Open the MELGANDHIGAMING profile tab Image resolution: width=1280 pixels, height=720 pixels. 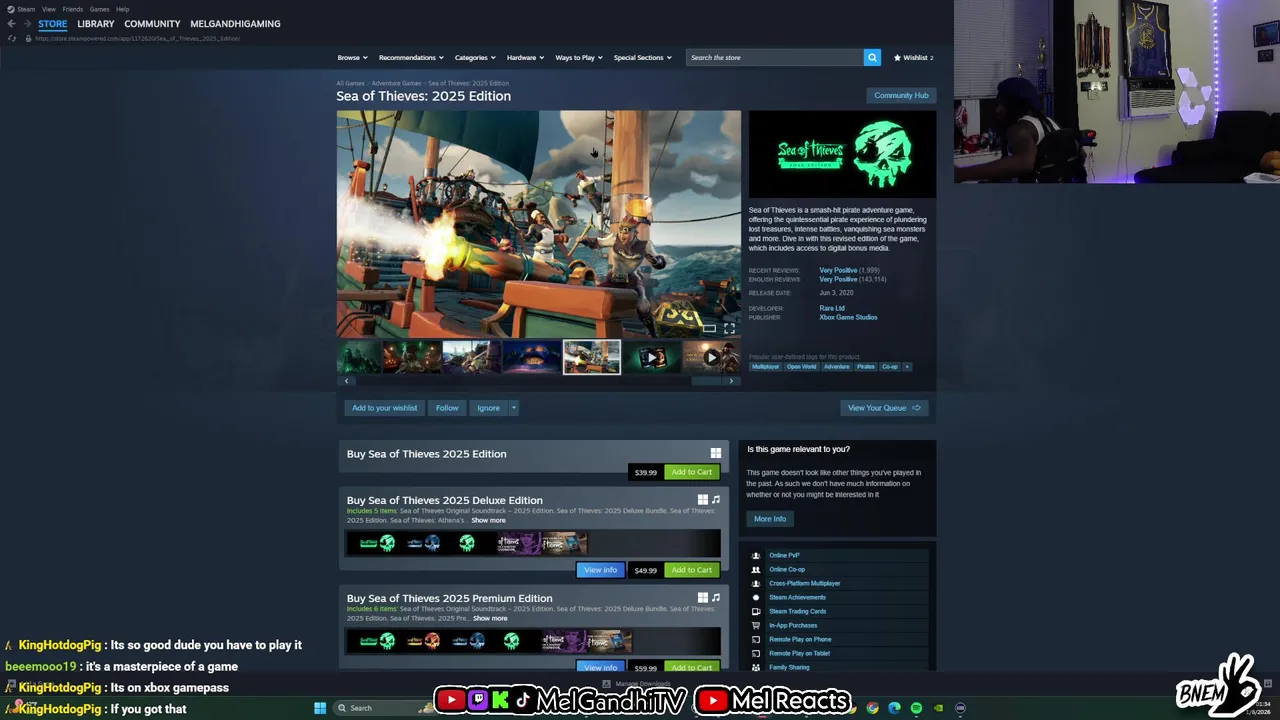(x=235, y=24)
